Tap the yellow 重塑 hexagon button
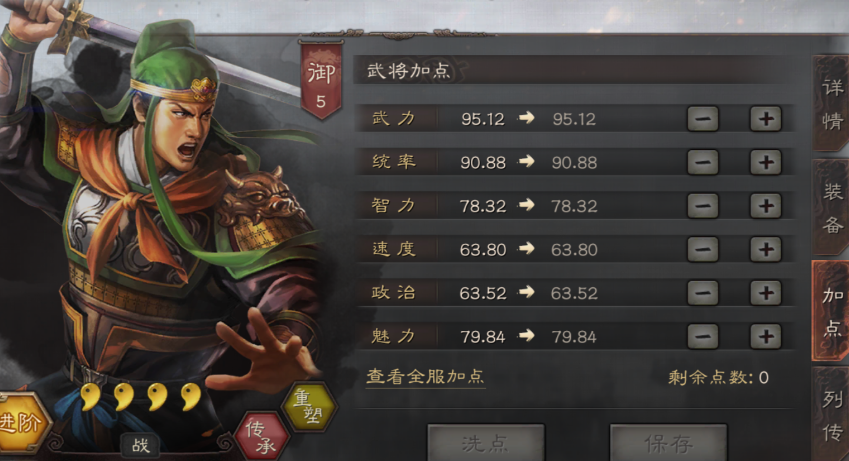 (309, 407)
